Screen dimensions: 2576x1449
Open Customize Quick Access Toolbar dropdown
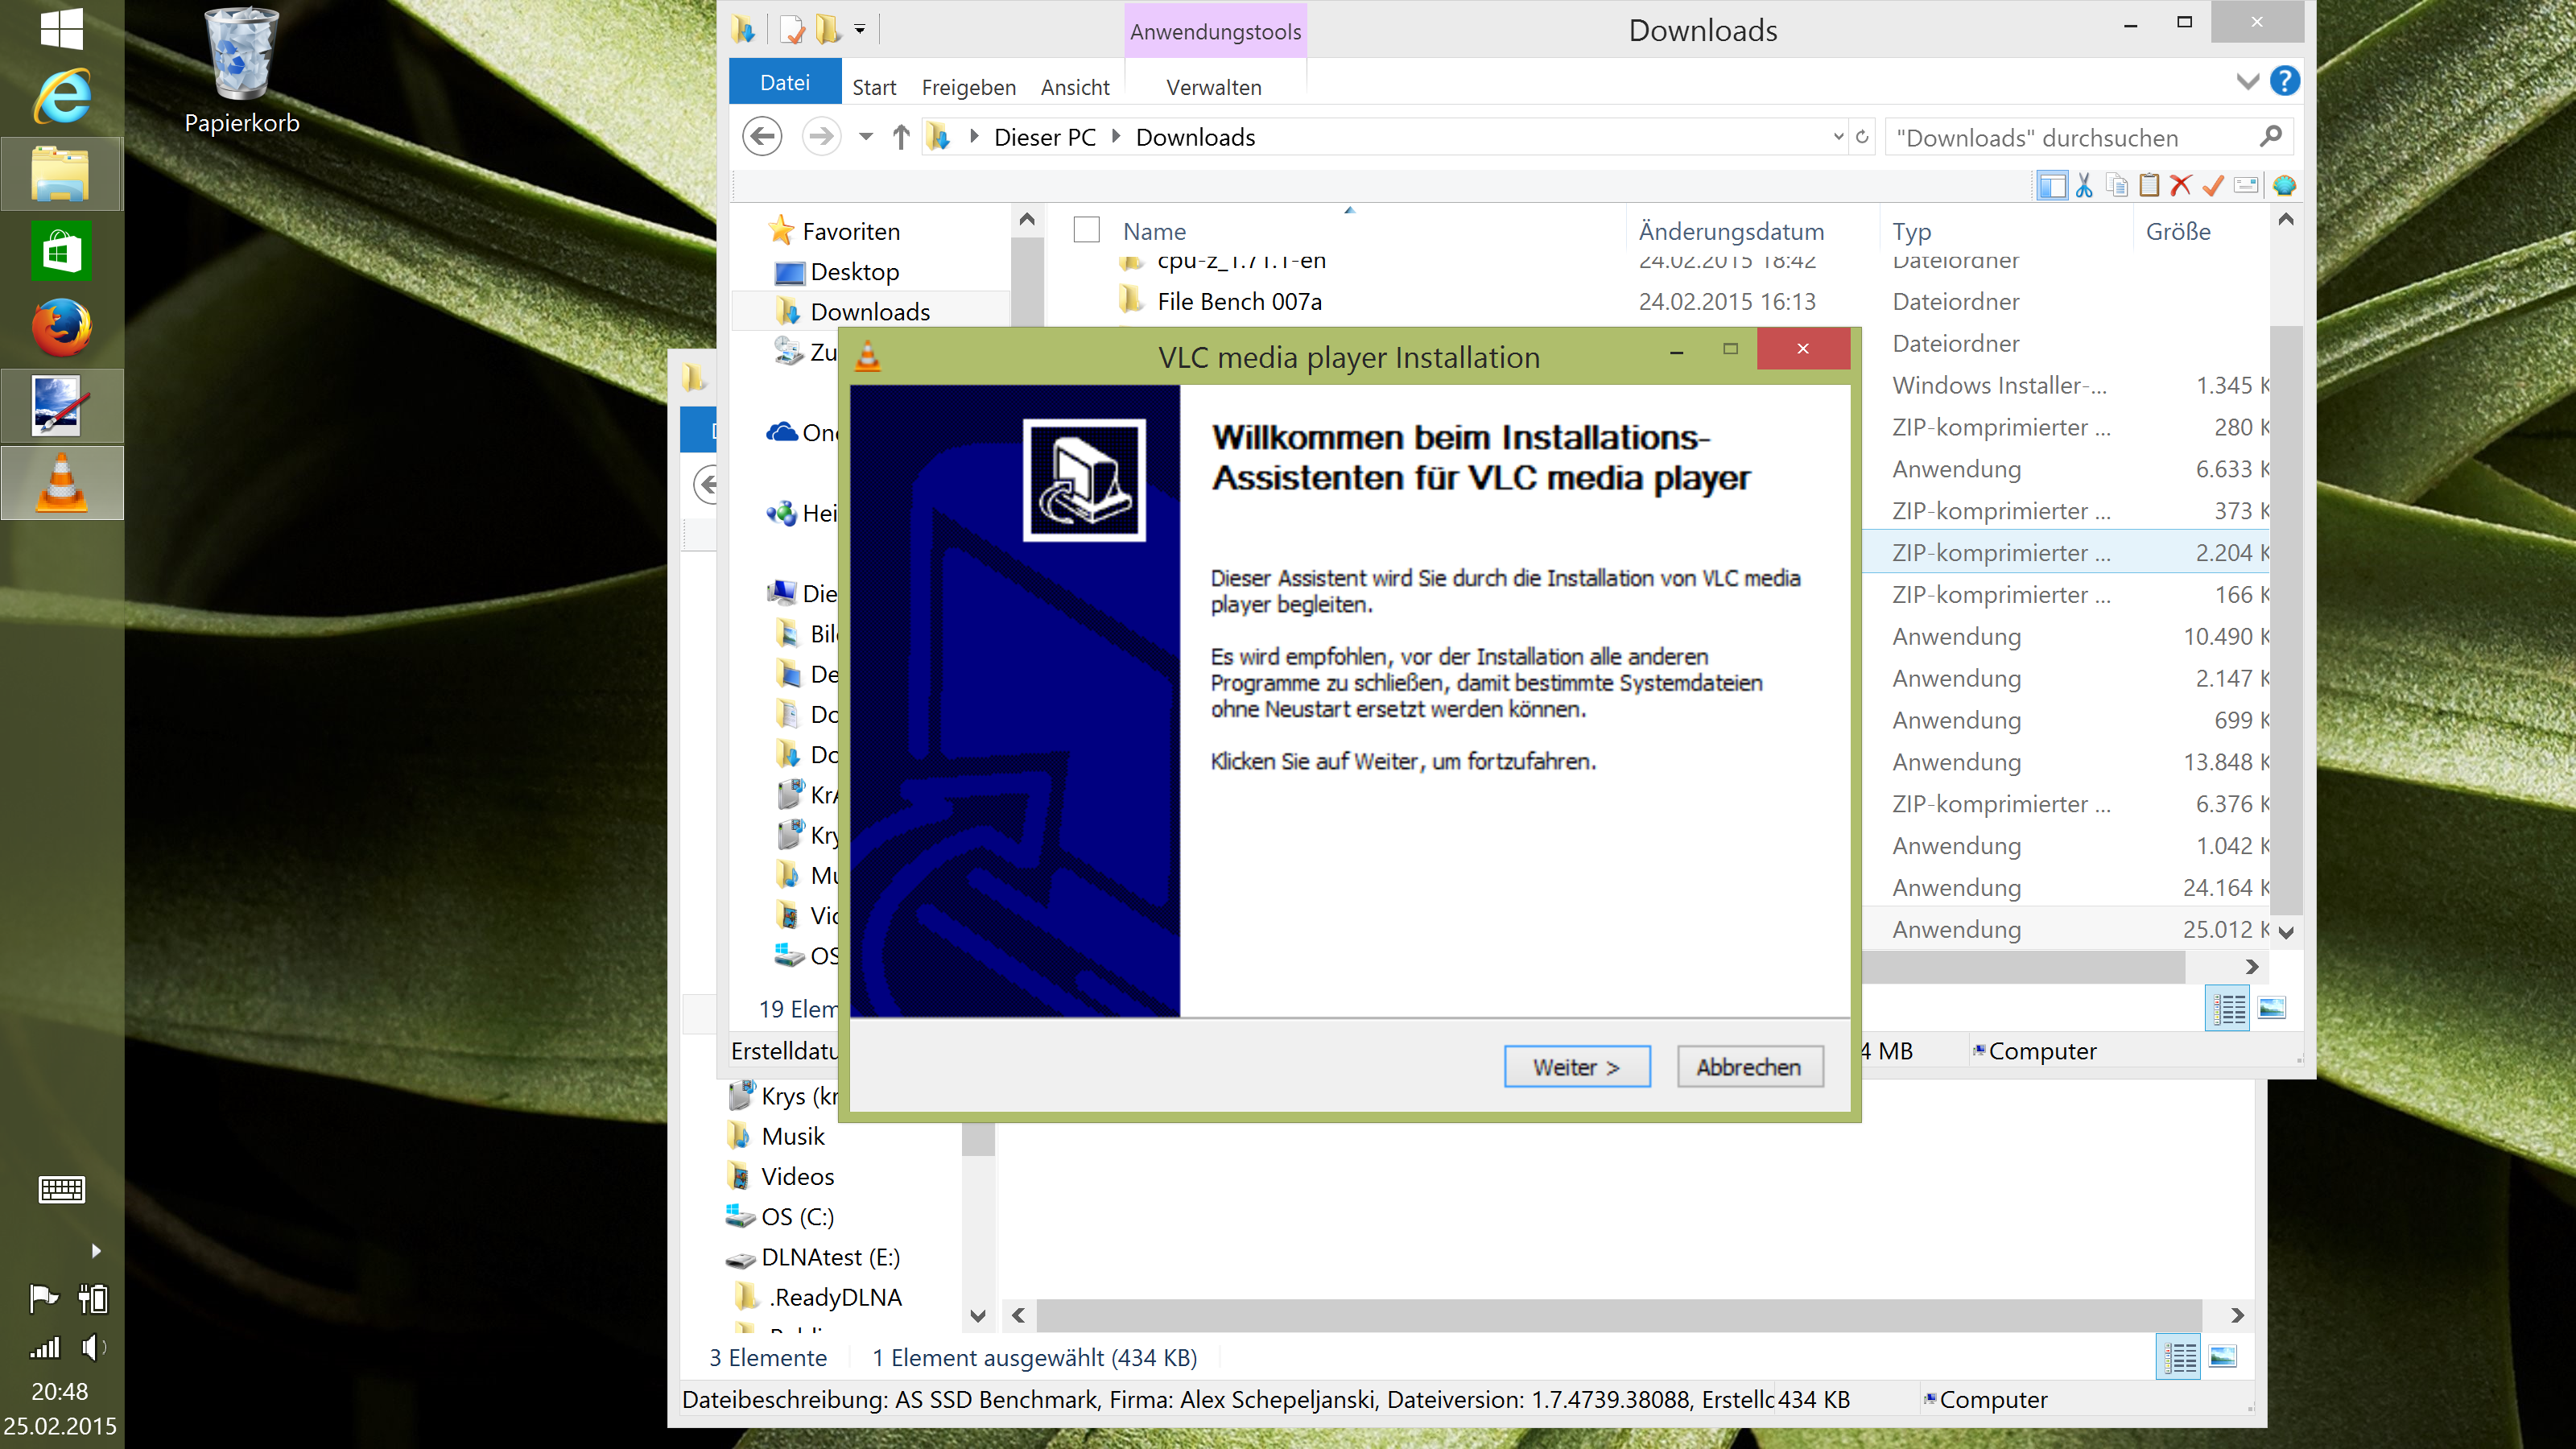coord(860,29)
